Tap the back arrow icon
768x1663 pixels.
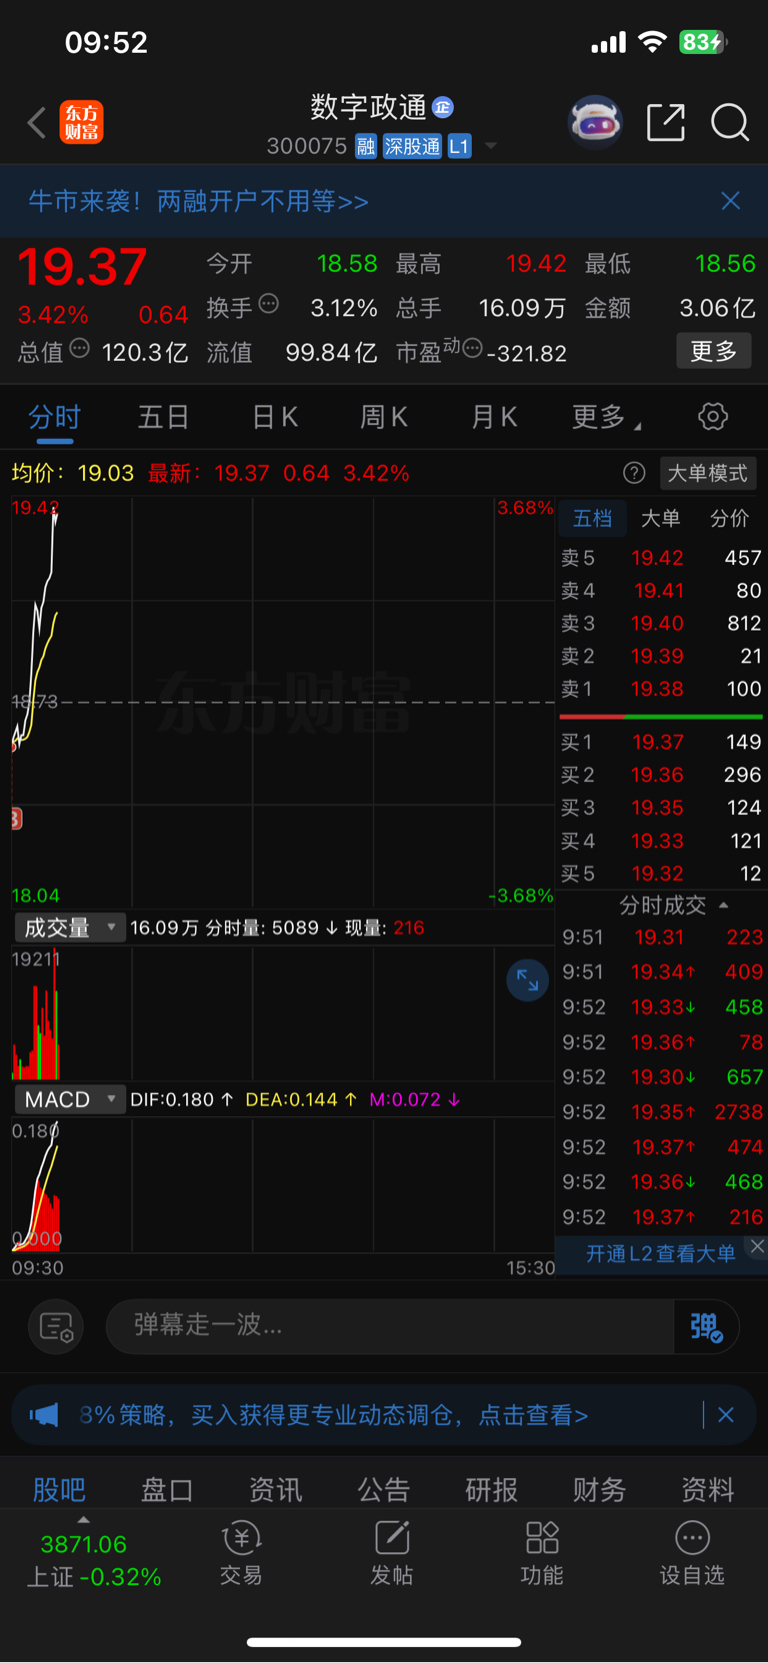(37, 123)
